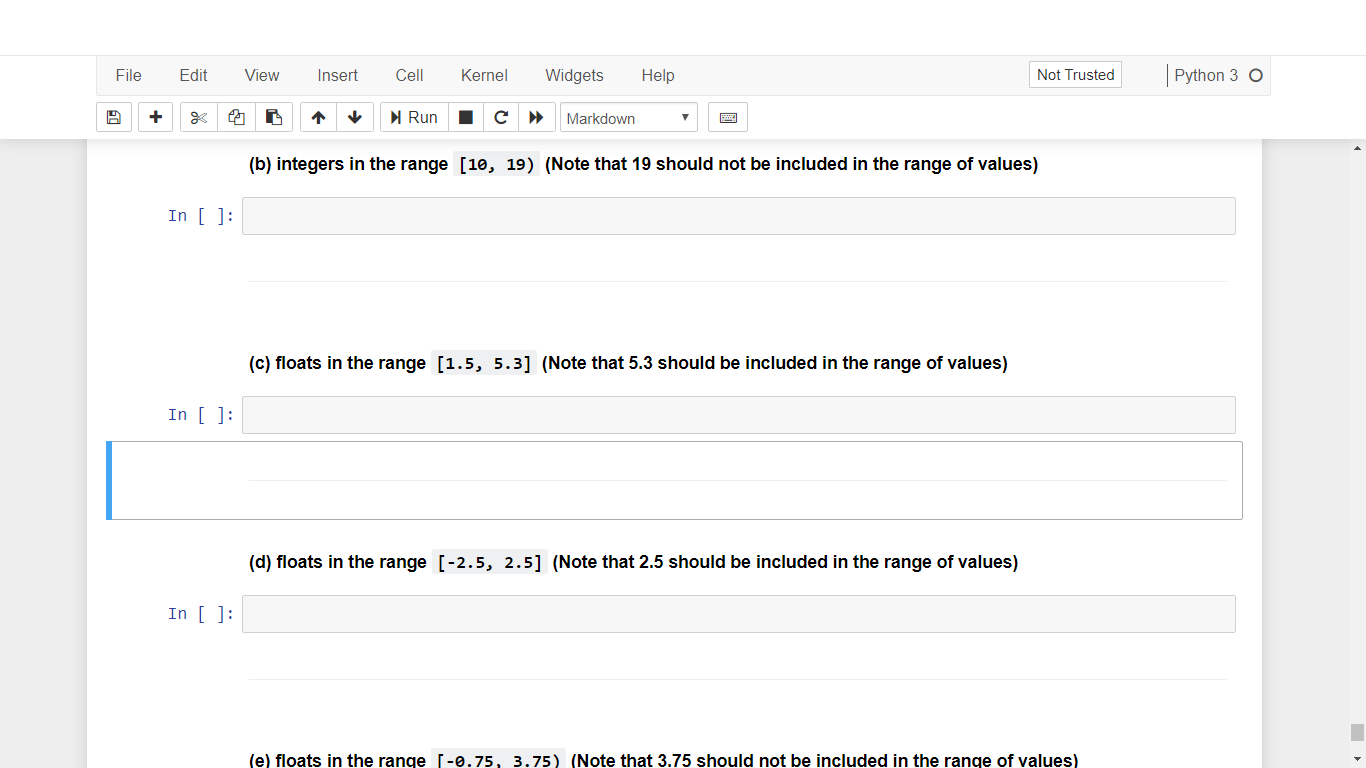Open the command palette keyboard icon

[x=728, y=117]
